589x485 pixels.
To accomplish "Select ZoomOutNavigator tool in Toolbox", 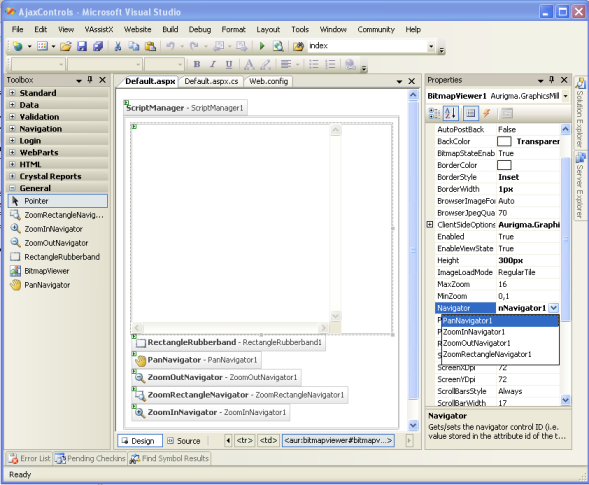I will [57, 243].
